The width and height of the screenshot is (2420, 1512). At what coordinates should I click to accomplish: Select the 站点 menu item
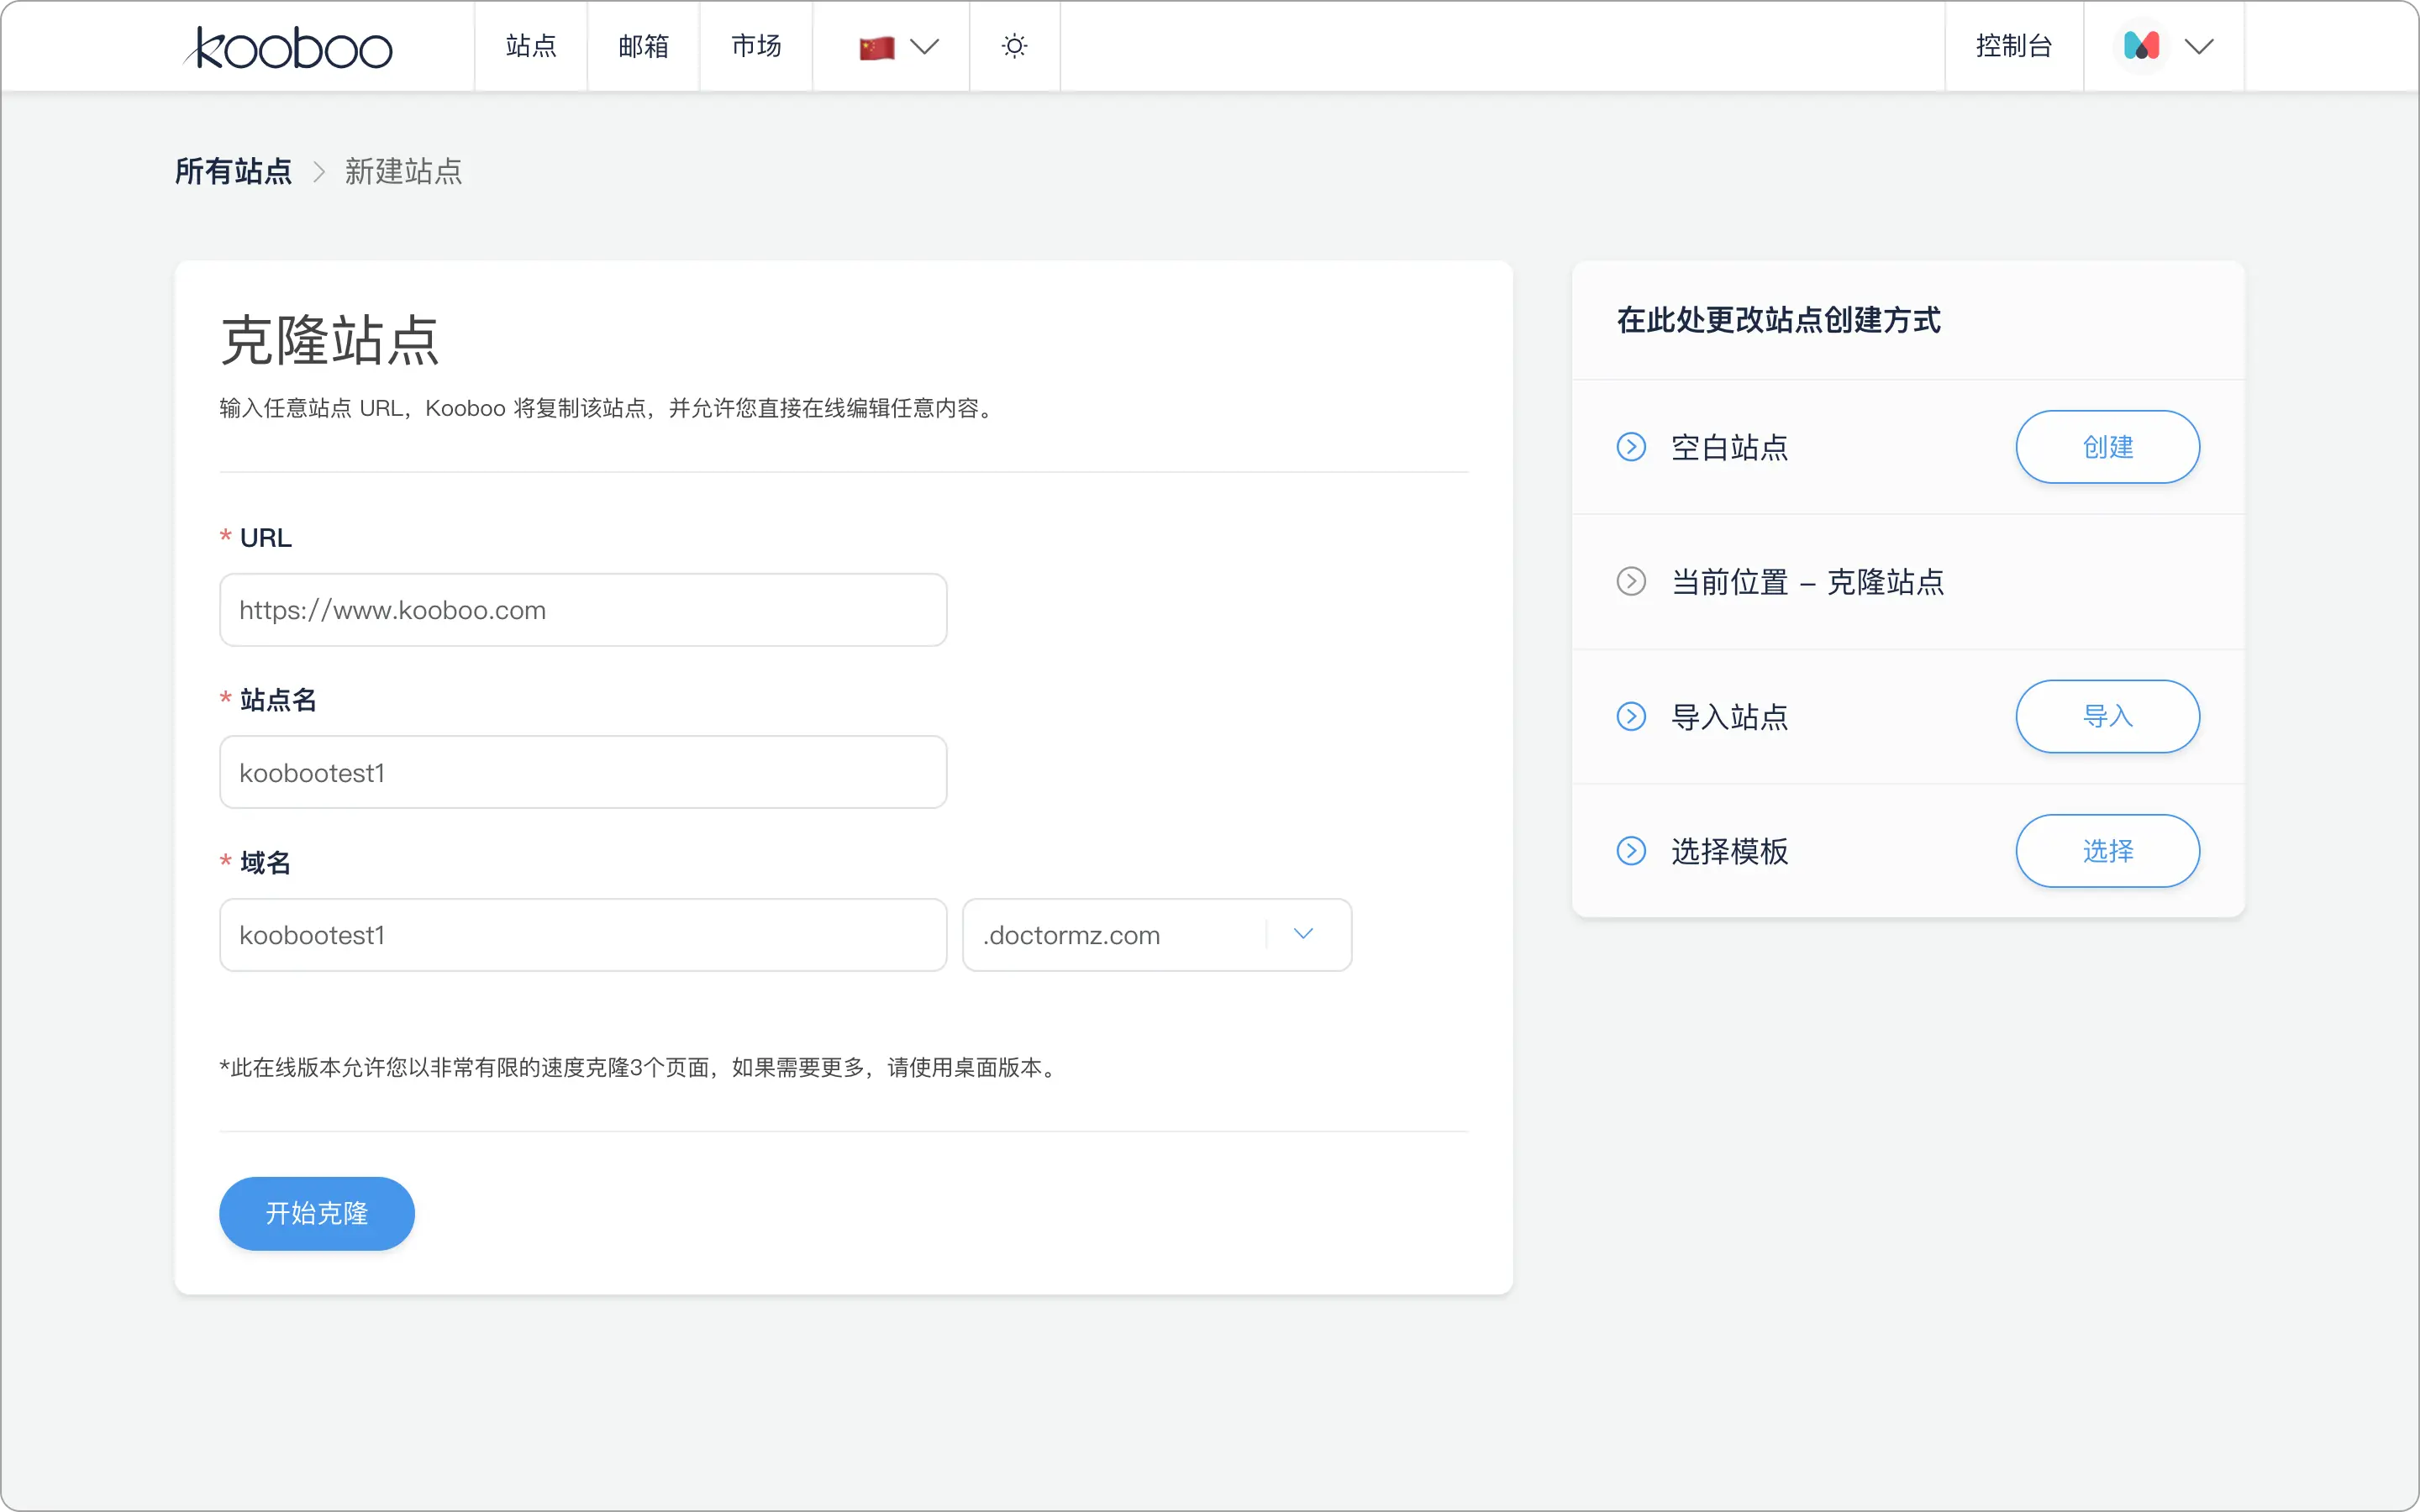point(530,46)
